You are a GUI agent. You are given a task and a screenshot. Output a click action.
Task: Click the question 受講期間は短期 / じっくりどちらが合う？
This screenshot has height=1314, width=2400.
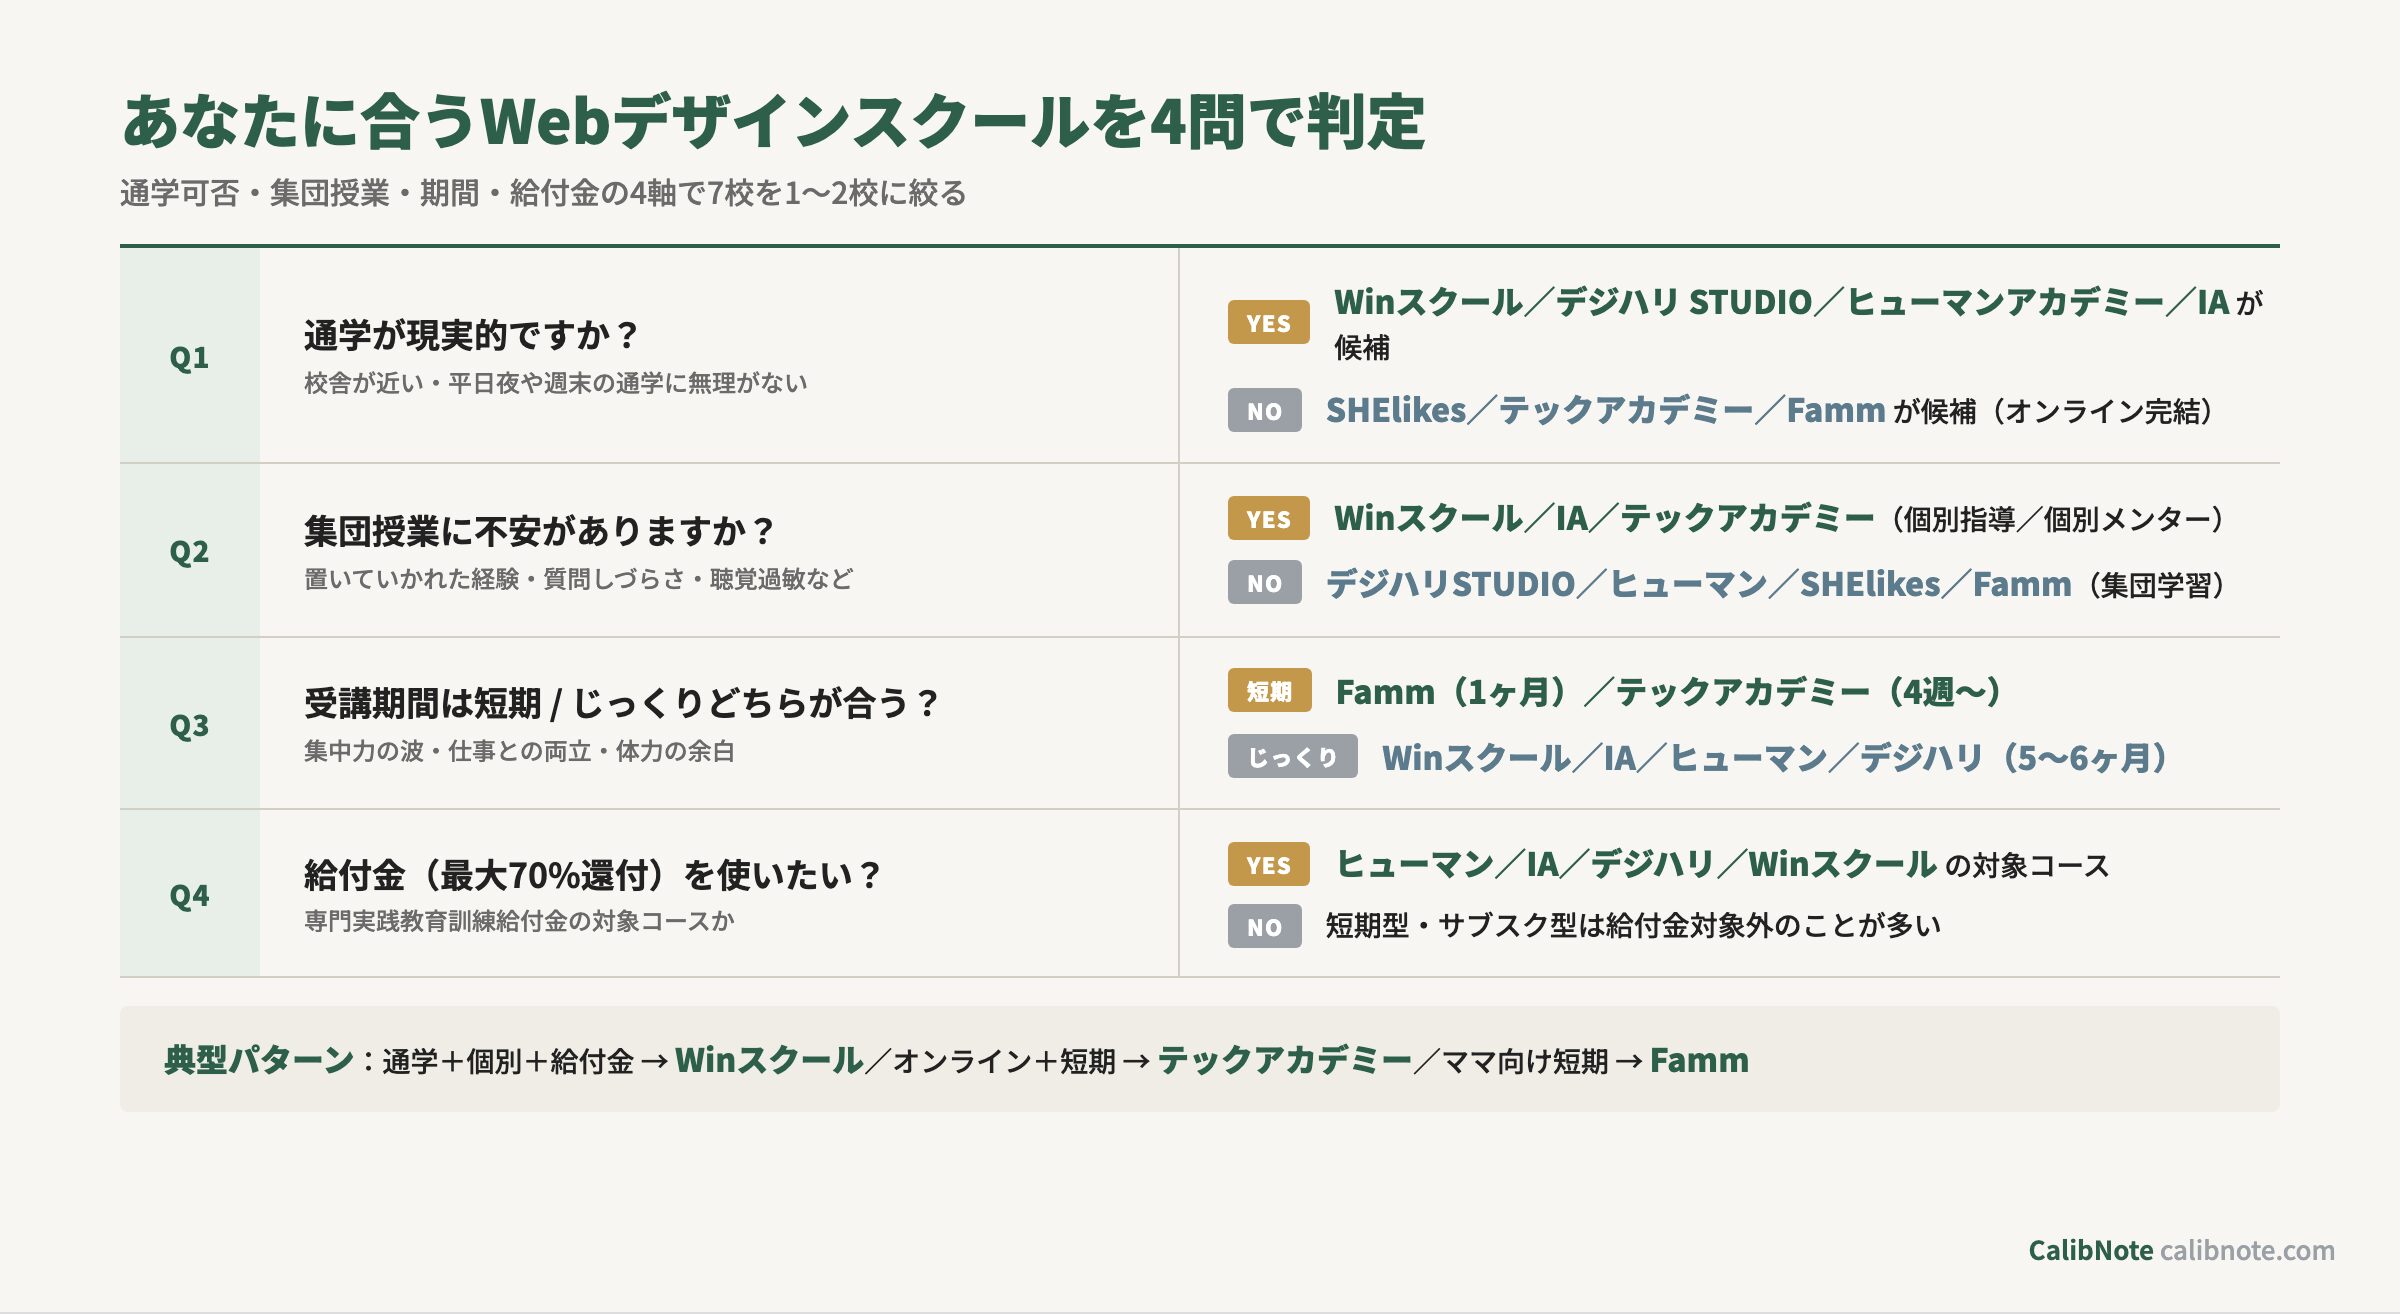click(x=622, y=703)
